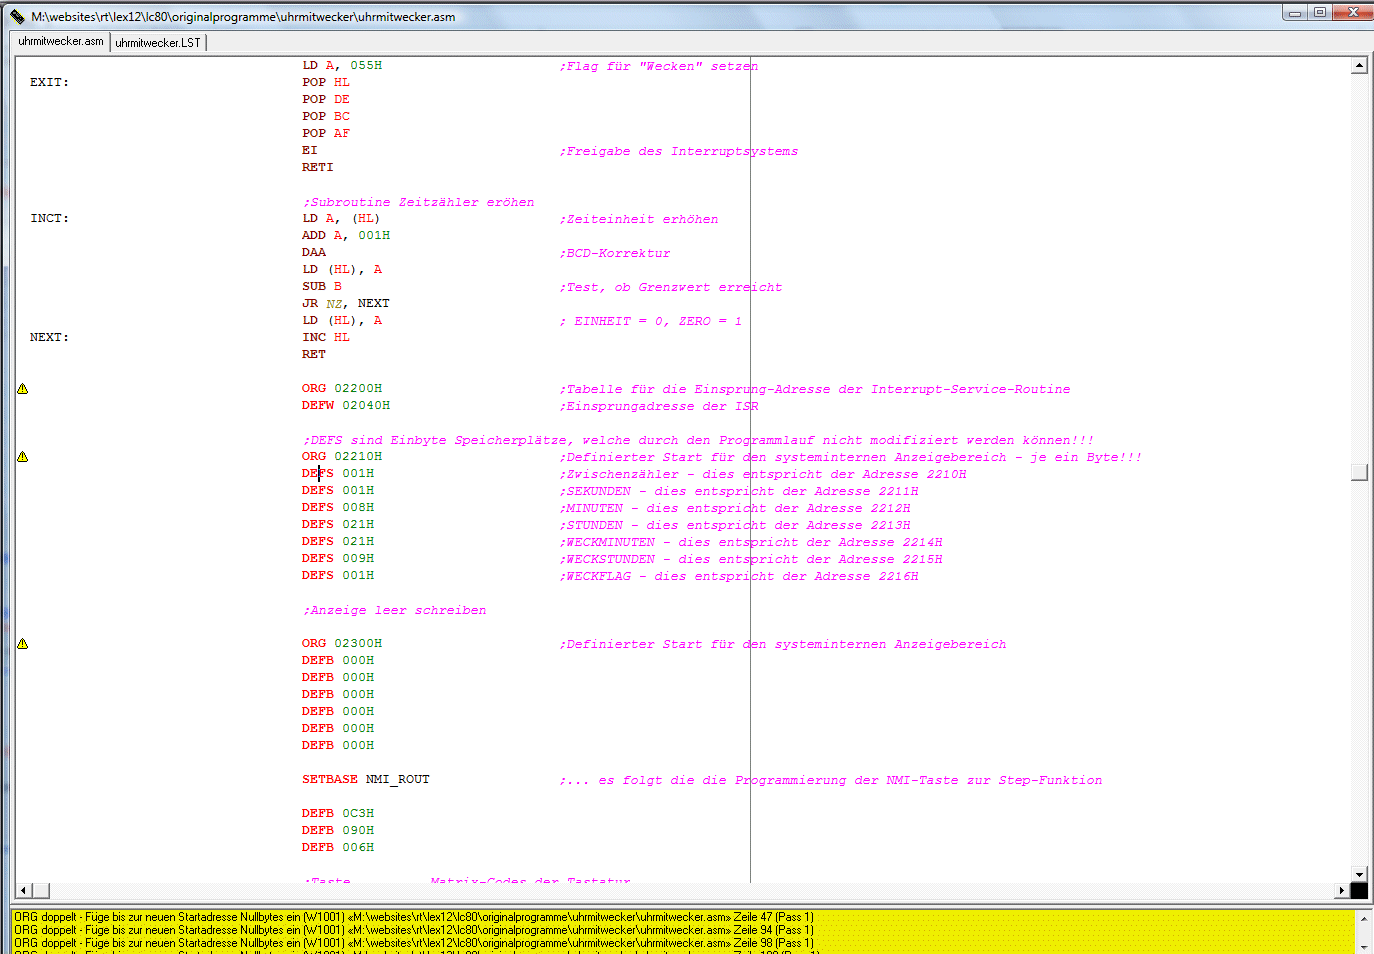Screen dimensions: 1374x954
Task: Click the DEFB 090H line
Action: tap(338, 830)
